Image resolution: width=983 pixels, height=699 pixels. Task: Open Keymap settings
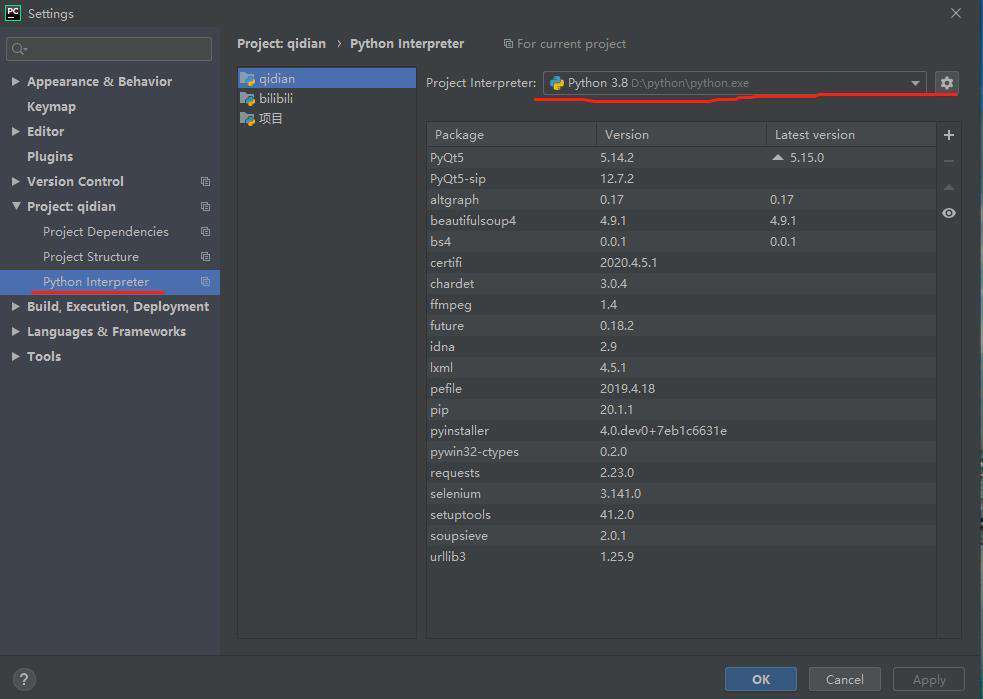pos(51,107)
